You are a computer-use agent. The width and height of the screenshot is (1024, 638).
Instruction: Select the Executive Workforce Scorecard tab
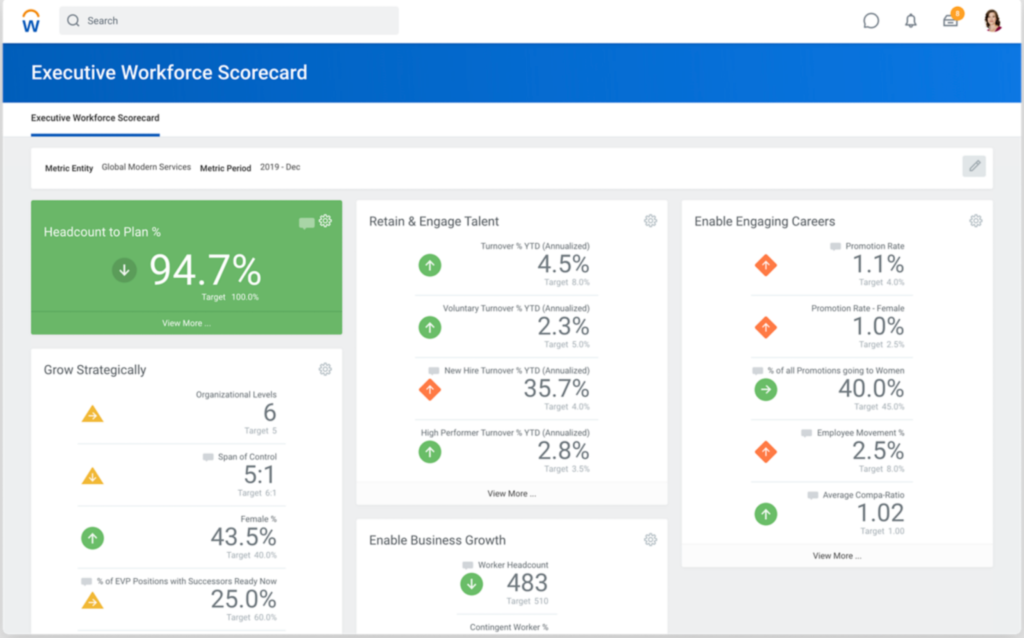click(94, 118)
